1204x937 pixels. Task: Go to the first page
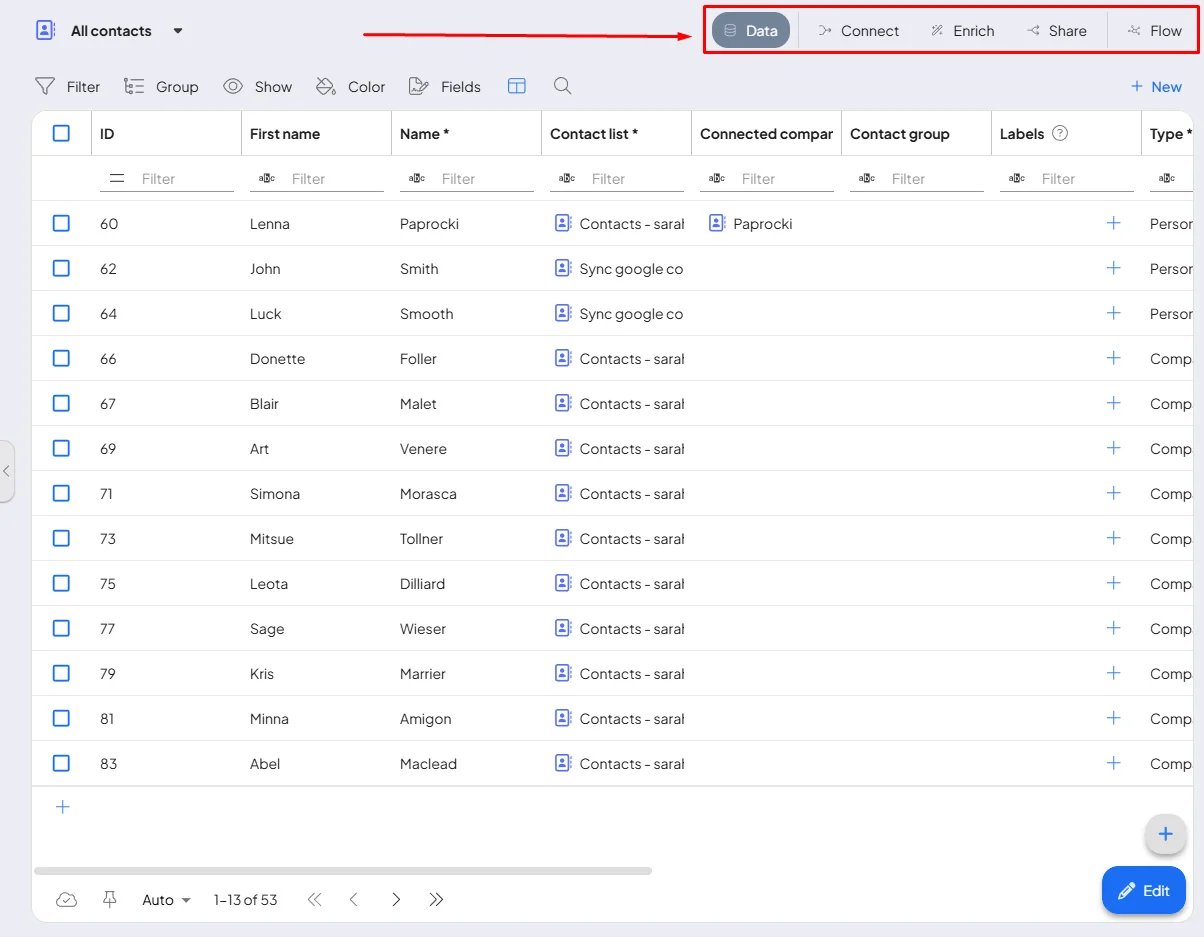(x=315, y=900)
